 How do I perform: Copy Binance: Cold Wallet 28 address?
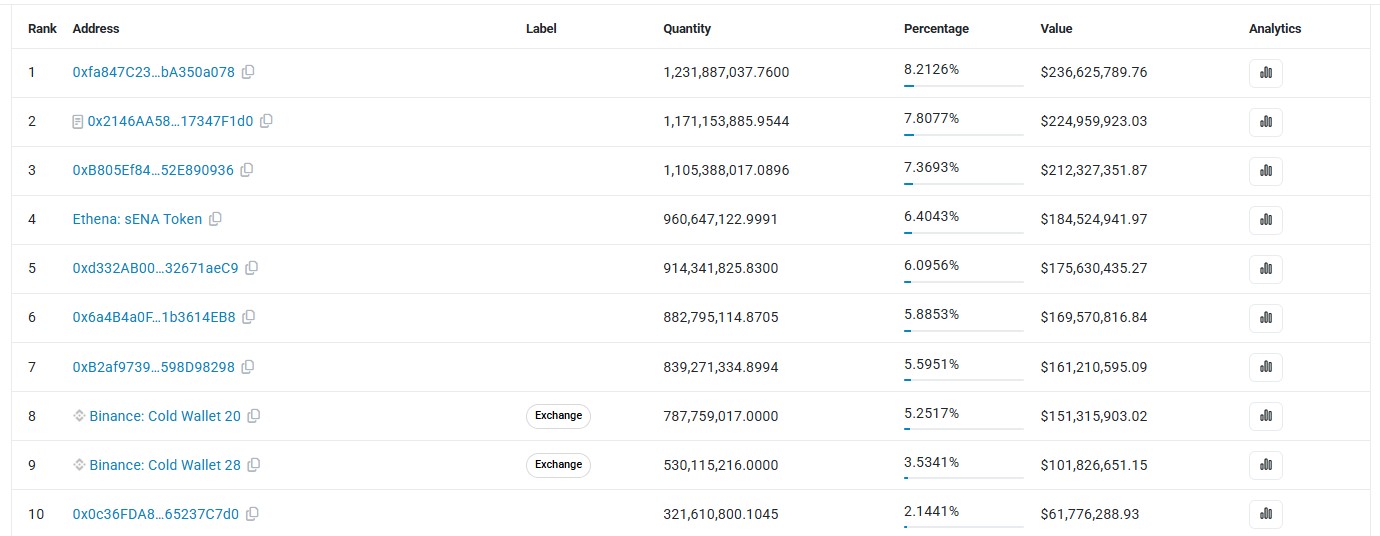[254, 465]
